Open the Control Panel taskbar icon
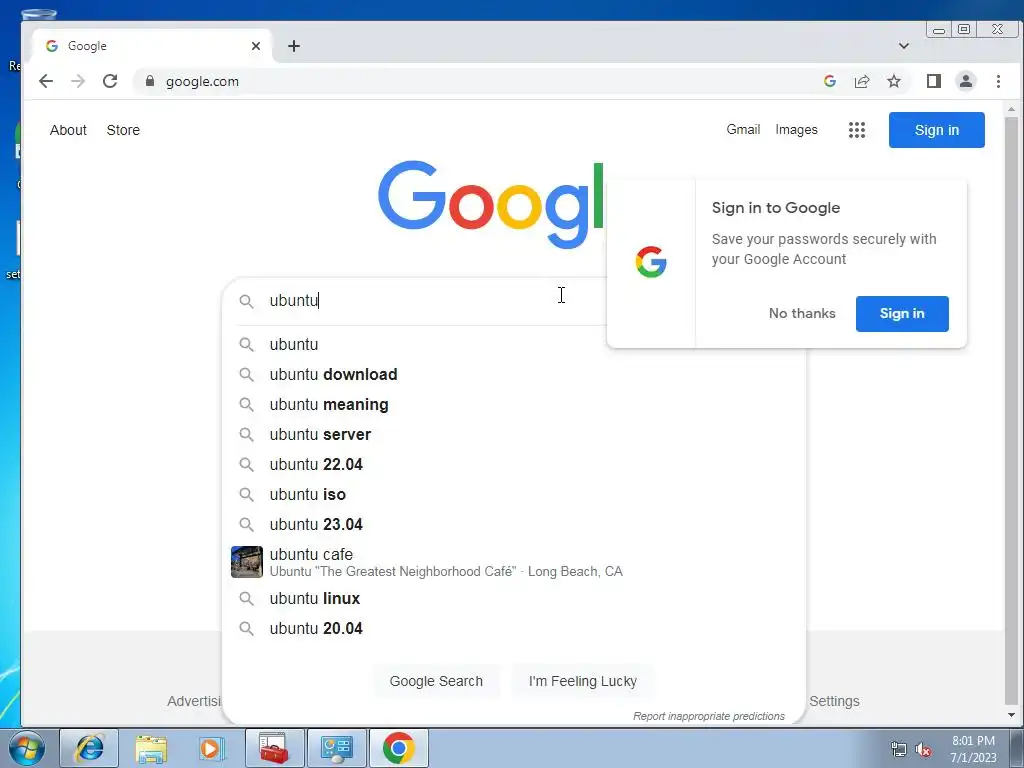Screen dimensions: 1024x768 click(x=336, y=748)
